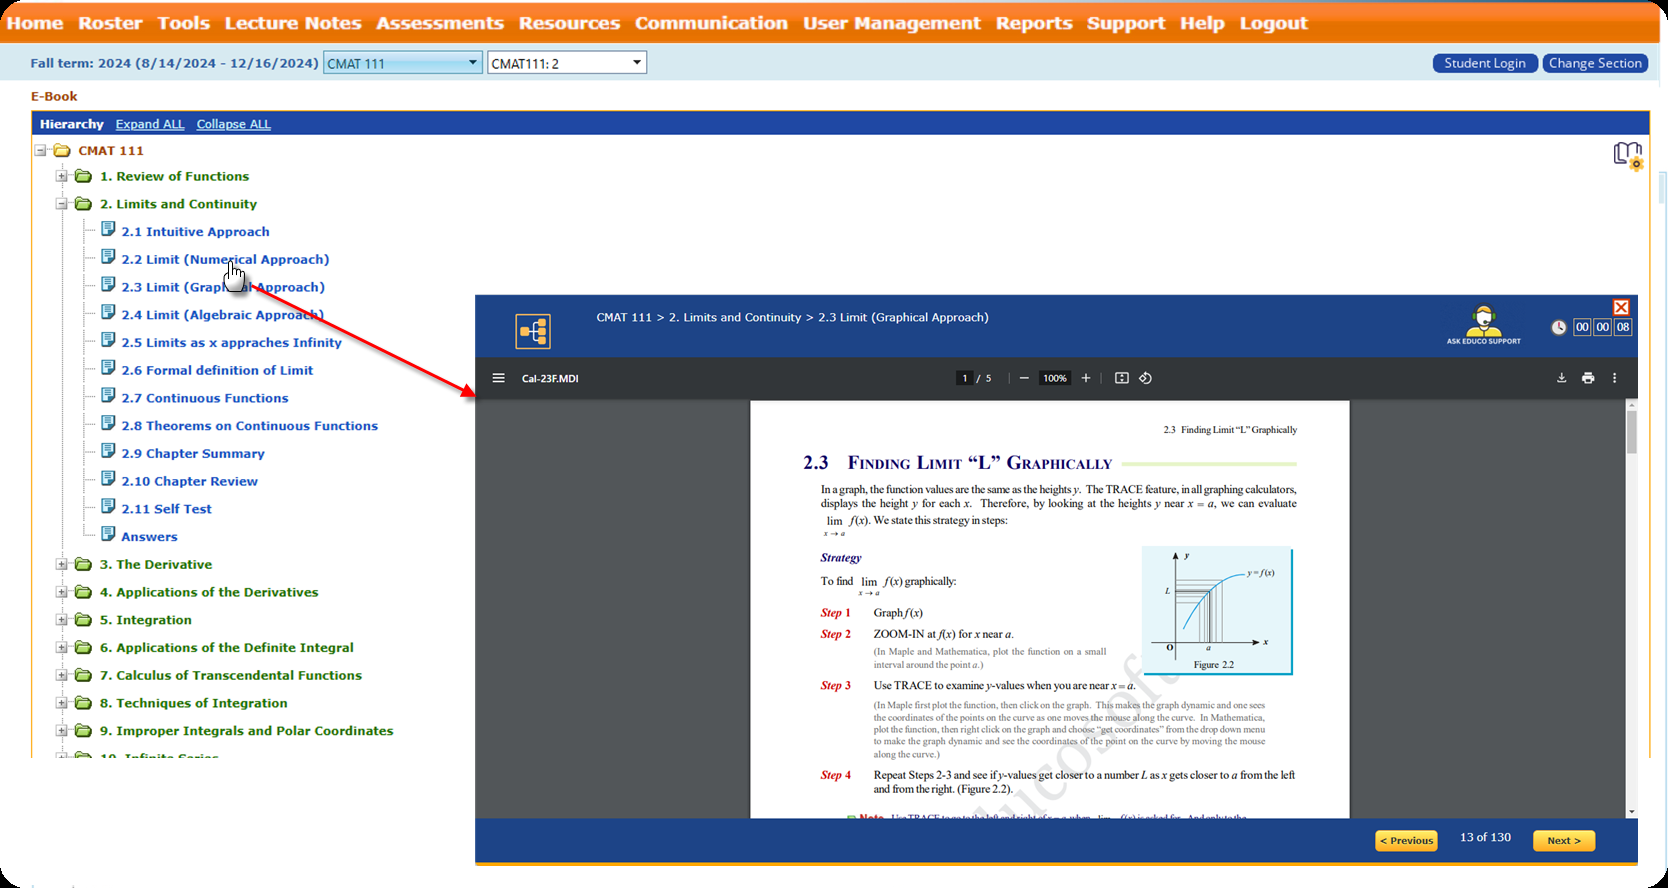Open section 2.7 Continuous Functions
Image resolution: width=1668 pixels, height=888 pixels.
[x=204, y=398]
